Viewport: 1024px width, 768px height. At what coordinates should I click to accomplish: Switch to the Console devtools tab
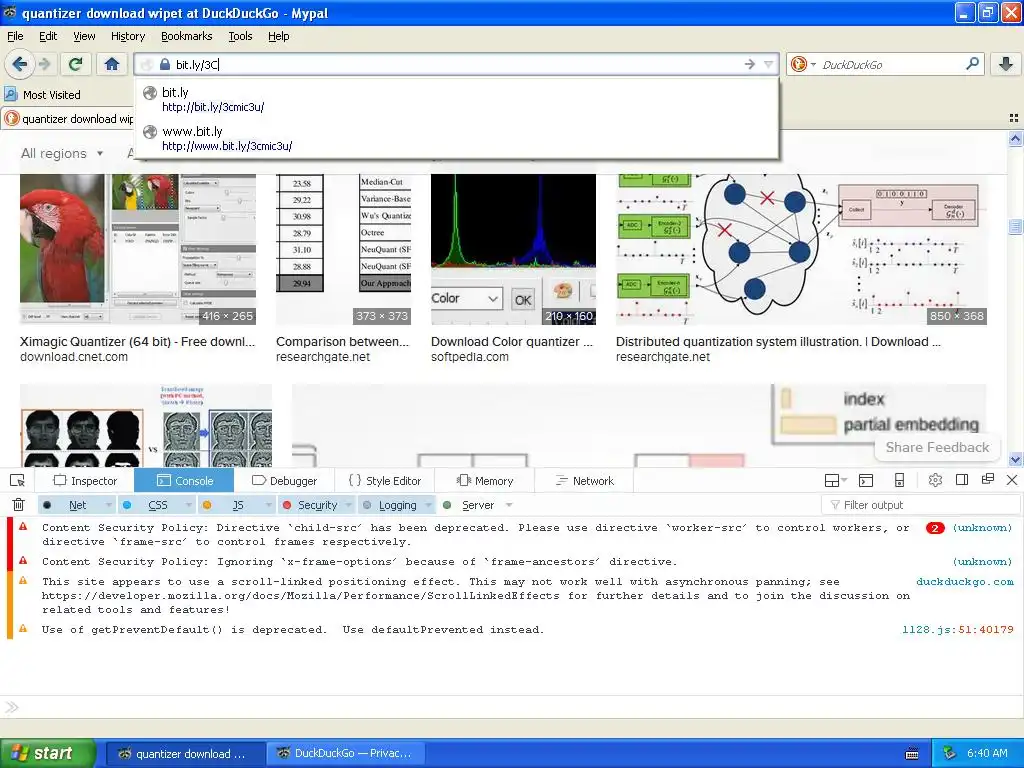pyautogui.click(x=185, y=481)
